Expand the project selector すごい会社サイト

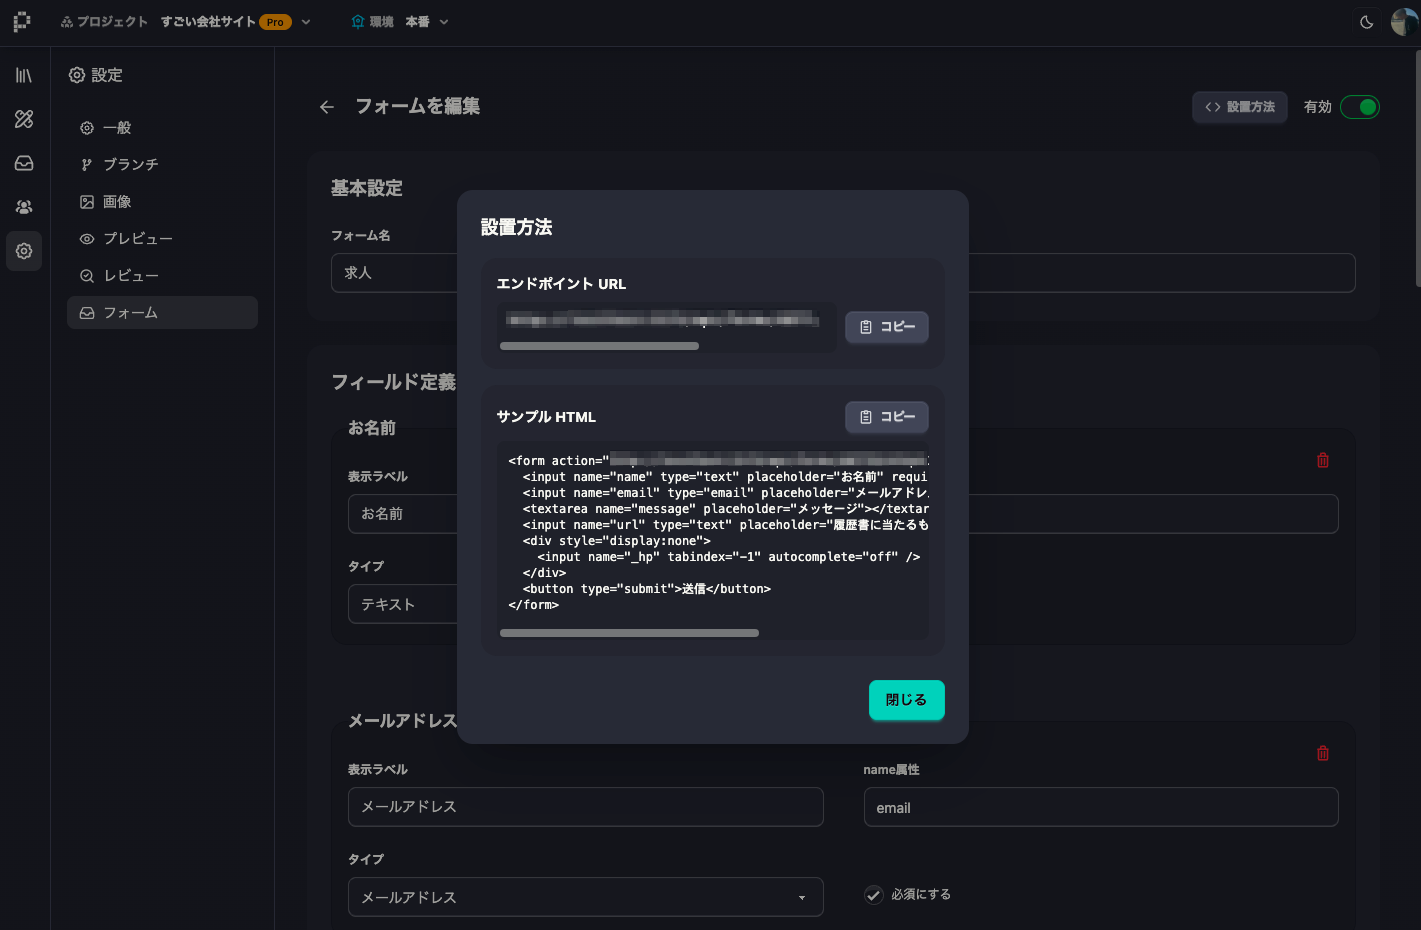(236, 22)
